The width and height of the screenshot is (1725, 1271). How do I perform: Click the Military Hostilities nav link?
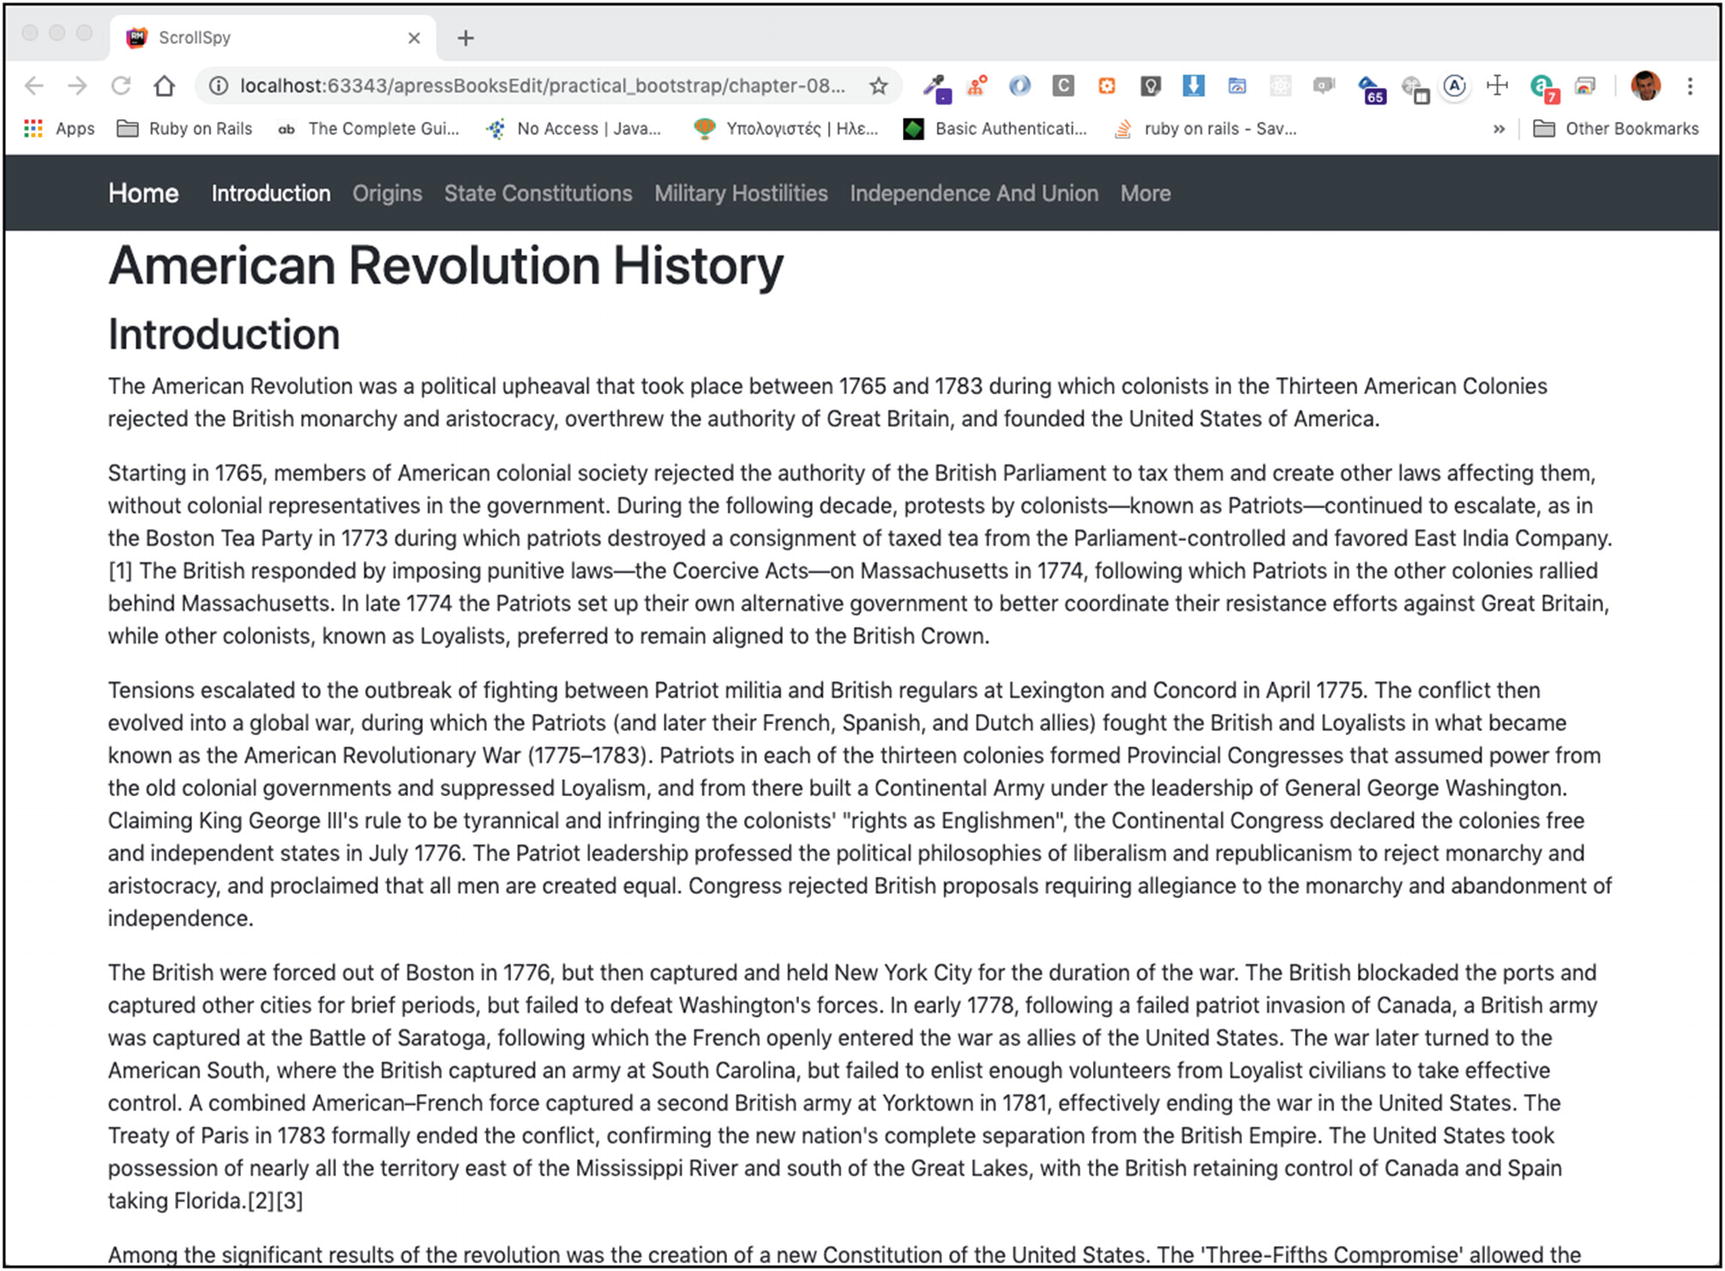[741, 194]
